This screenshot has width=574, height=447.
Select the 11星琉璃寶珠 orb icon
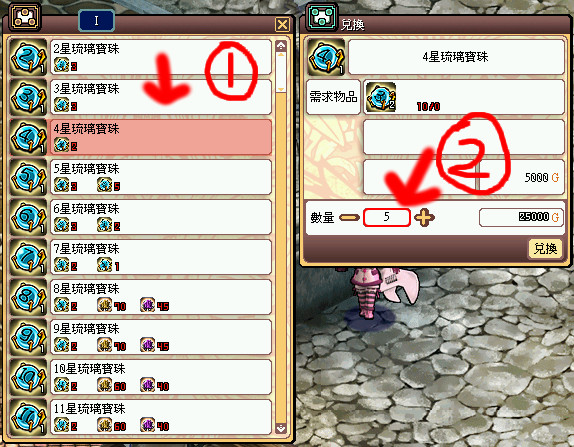pyautogui.click(x=28, y=417)
